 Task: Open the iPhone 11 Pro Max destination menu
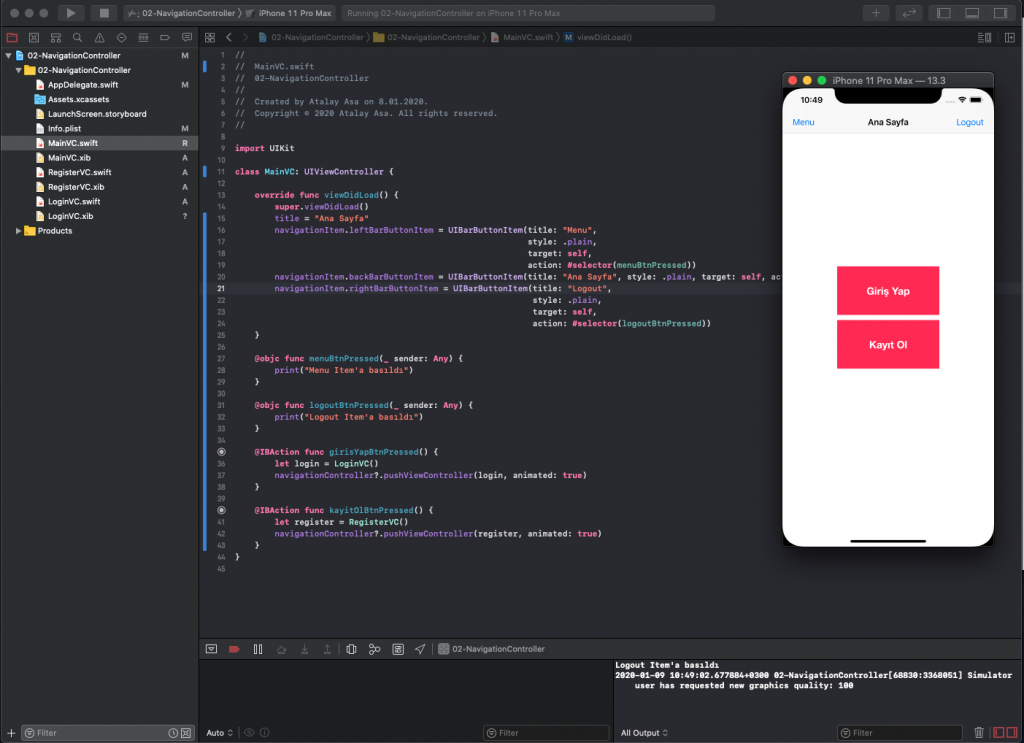(289, 13)
